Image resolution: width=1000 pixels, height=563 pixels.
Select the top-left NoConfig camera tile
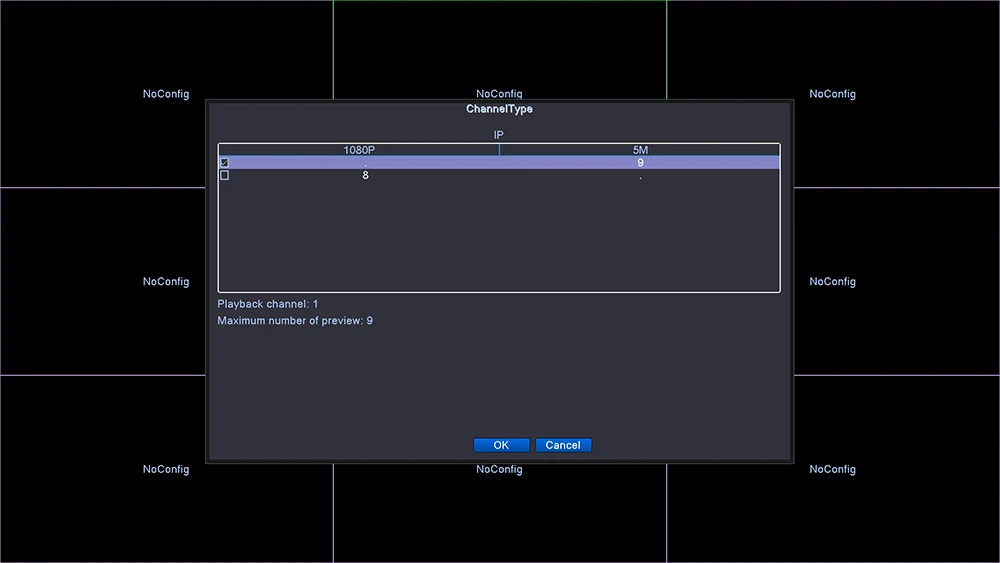[x=166, y=94]
